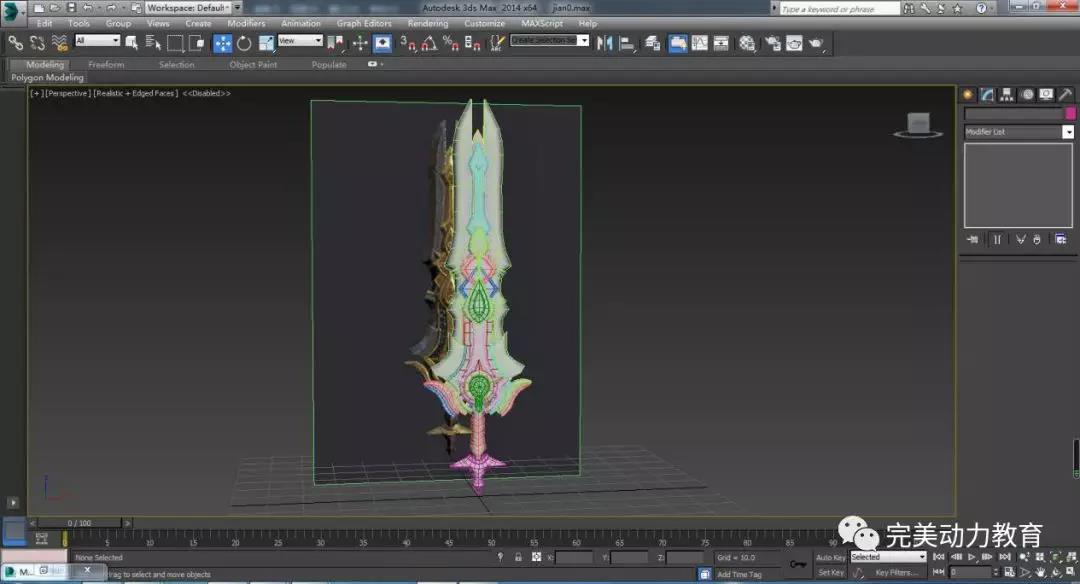1080x584 pixels.
Task: Open the Graph Editors menu
Action: 364,23
